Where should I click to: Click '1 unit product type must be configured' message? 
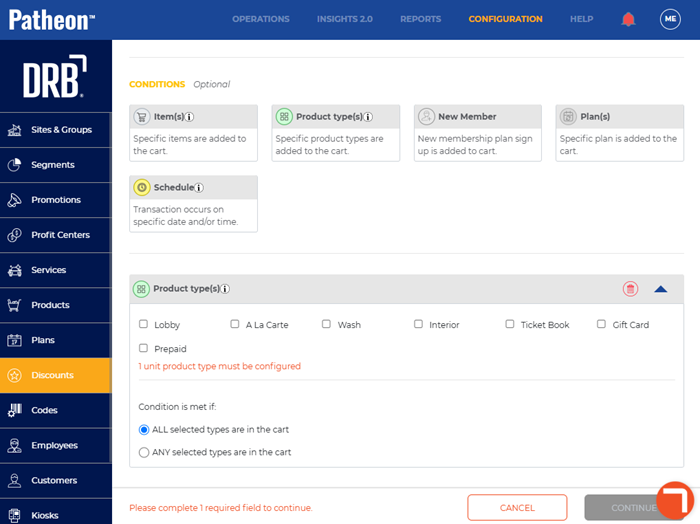[x=219, y=366]
